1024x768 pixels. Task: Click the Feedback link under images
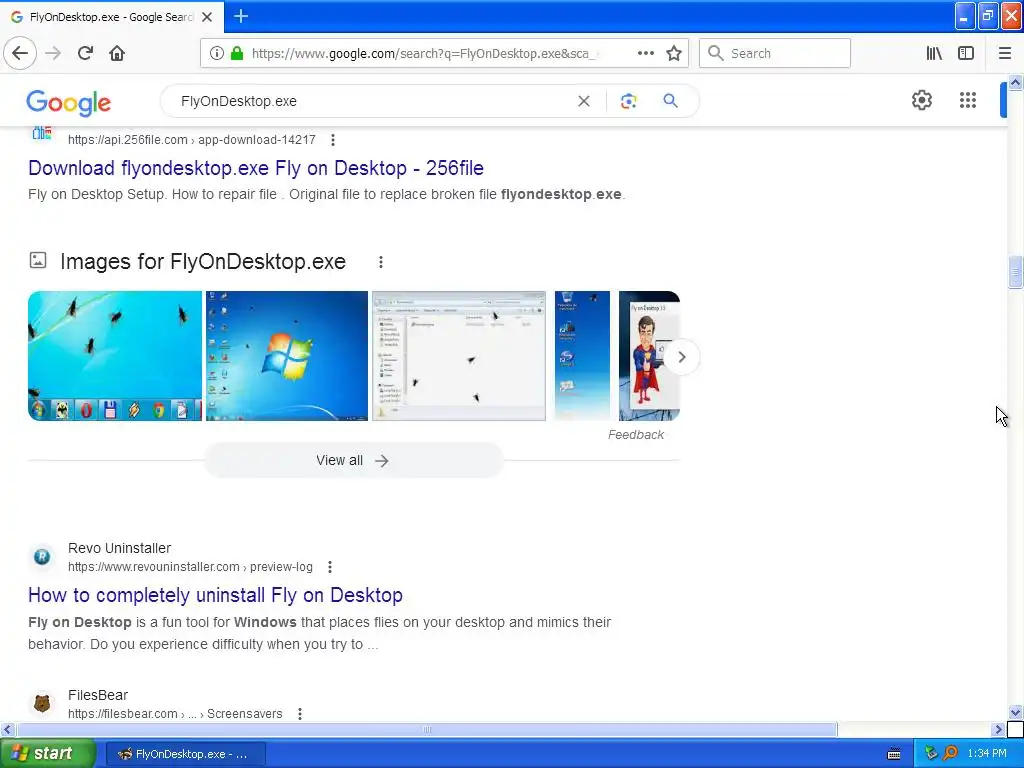(x=635, y=435)
